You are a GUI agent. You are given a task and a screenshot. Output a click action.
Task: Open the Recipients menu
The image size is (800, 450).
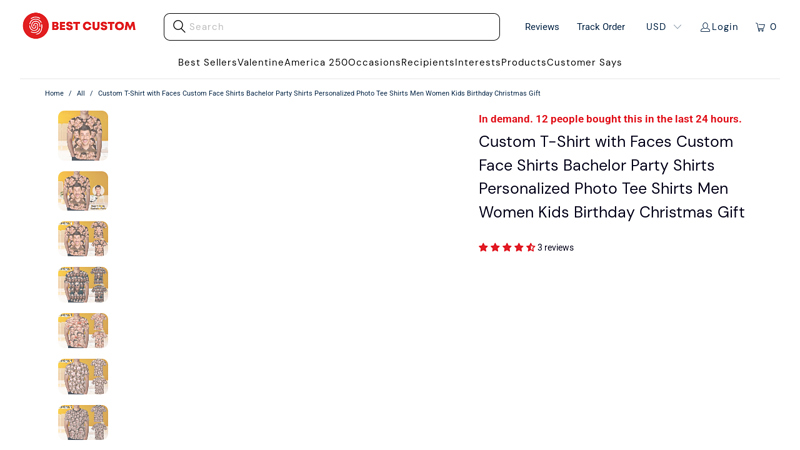(427, 62)
